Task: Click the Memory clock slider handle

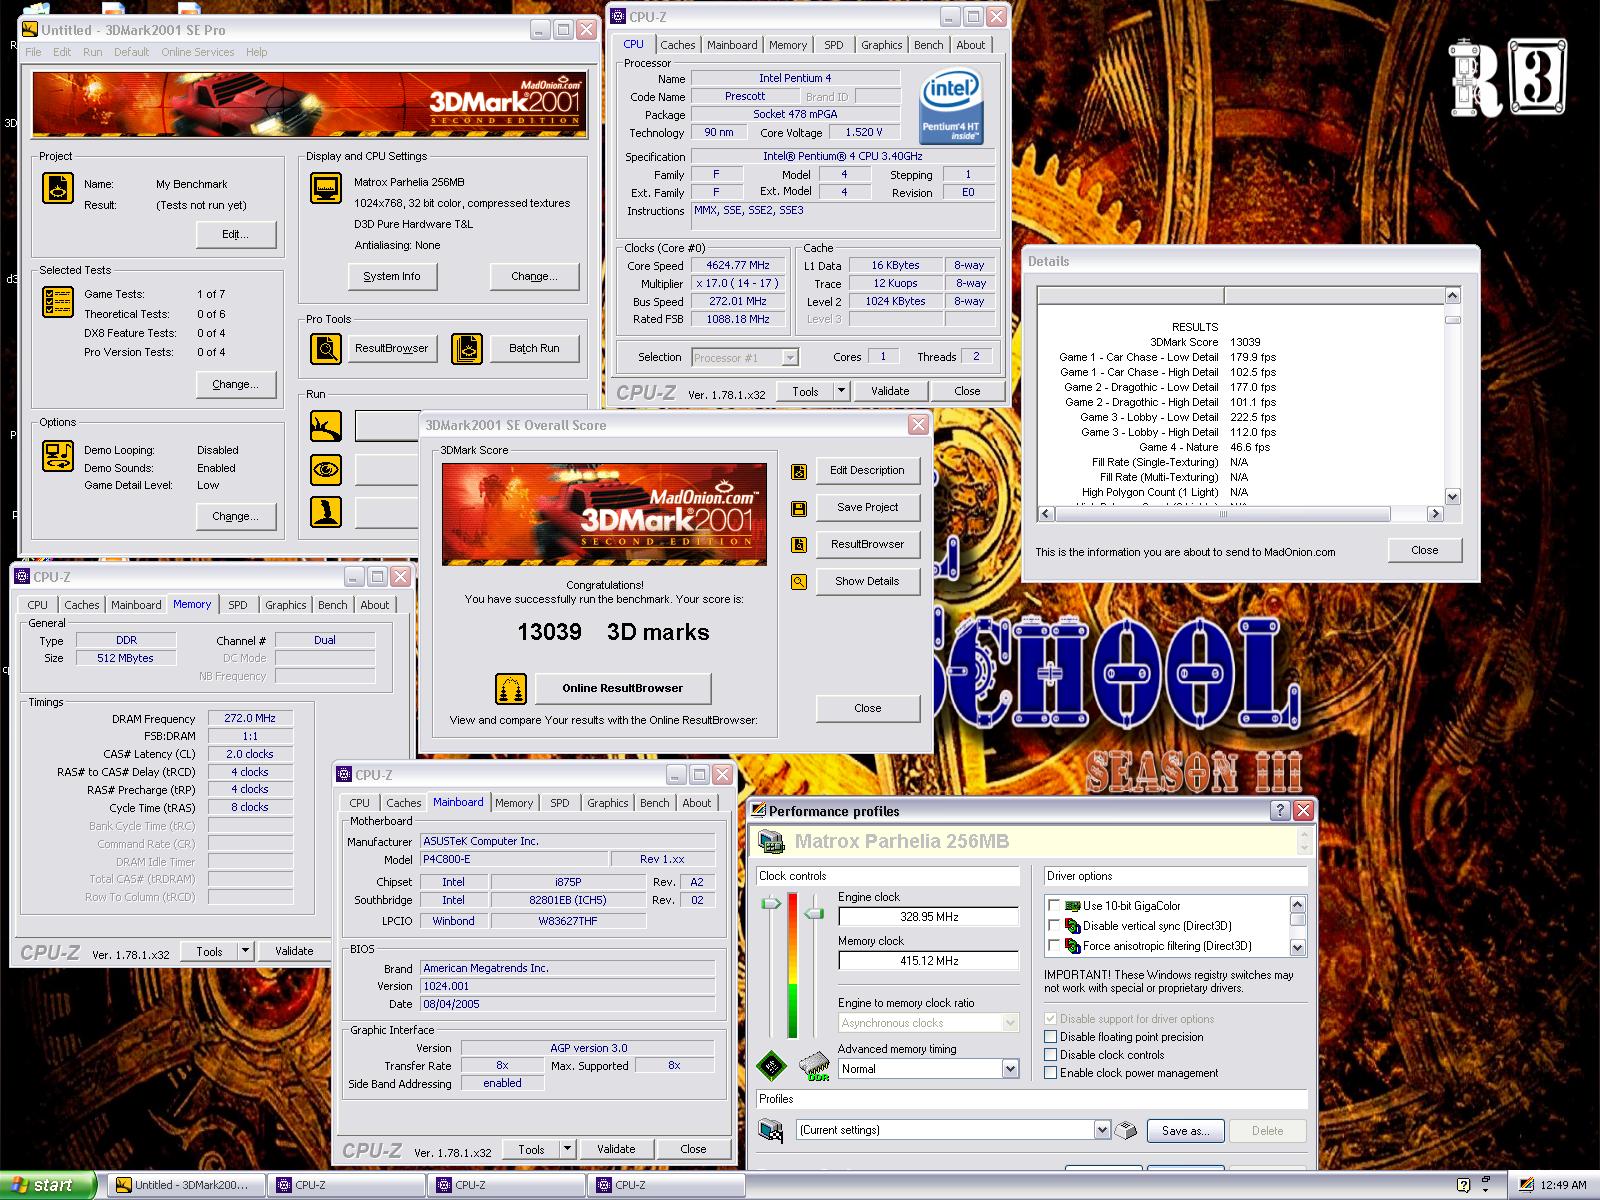Action: [x=815, y=913]
